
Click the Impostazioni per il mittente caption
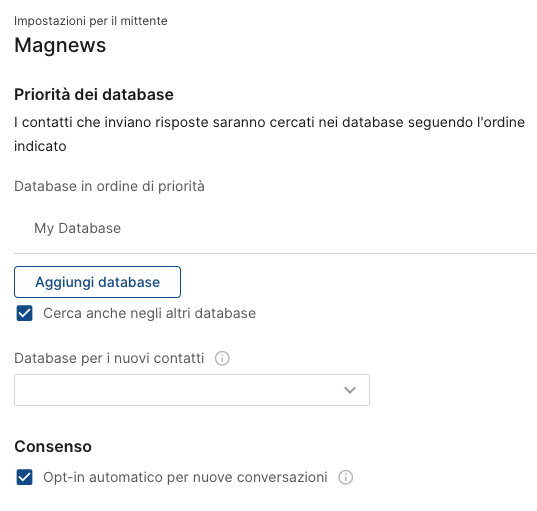(91, 21)
